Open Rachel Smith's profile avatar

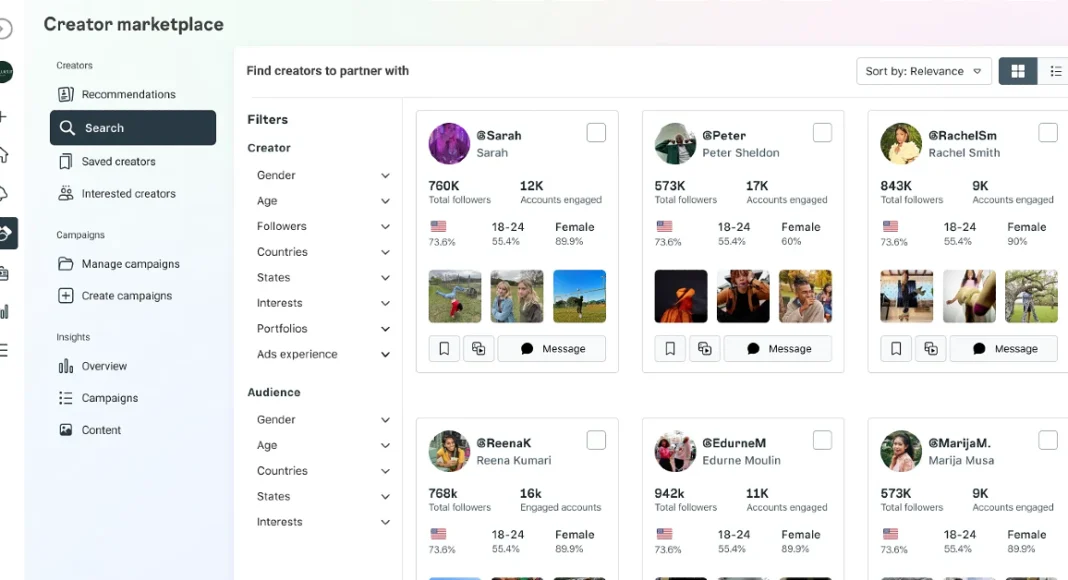[x=900, y=144]
